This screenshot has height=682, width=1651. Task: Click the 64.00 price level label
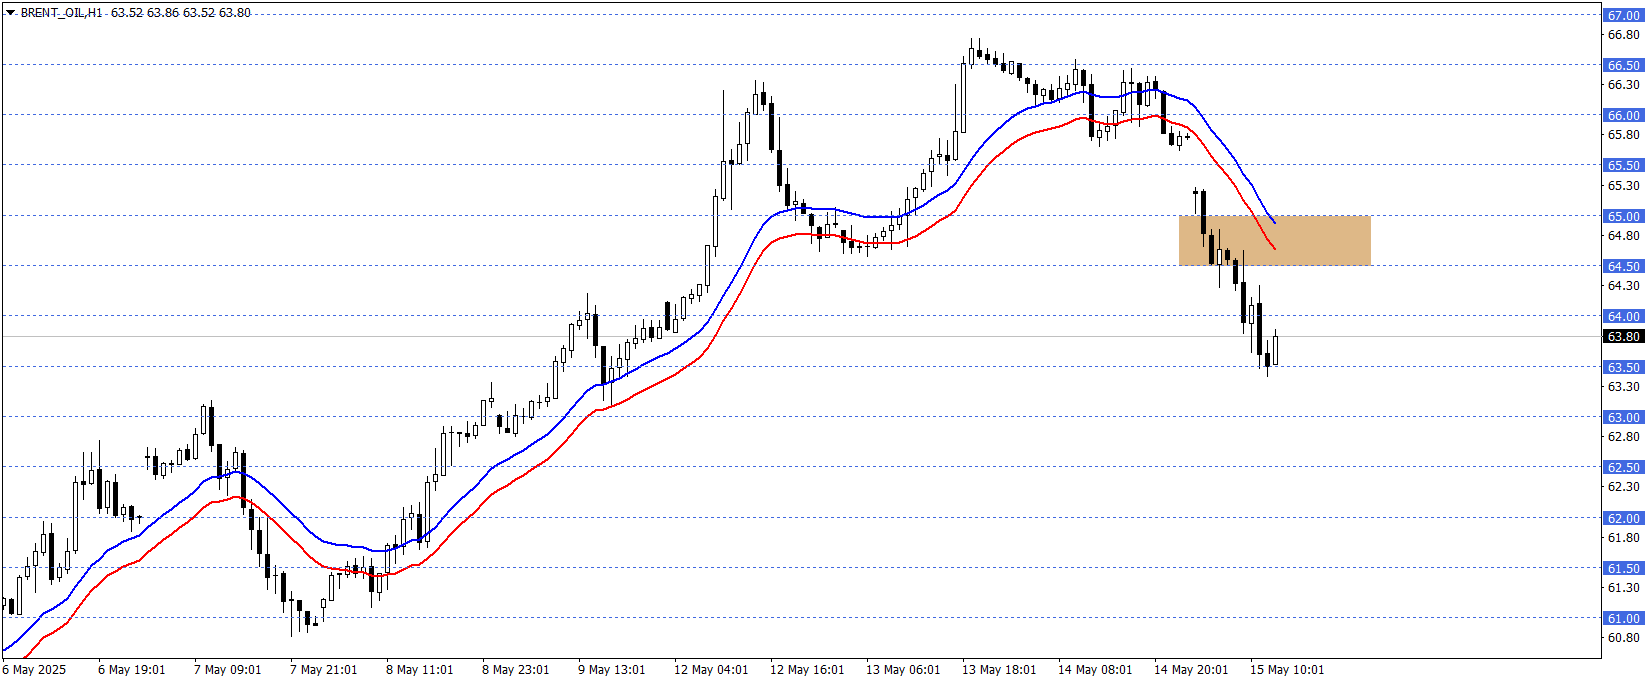coord(1624,316)
